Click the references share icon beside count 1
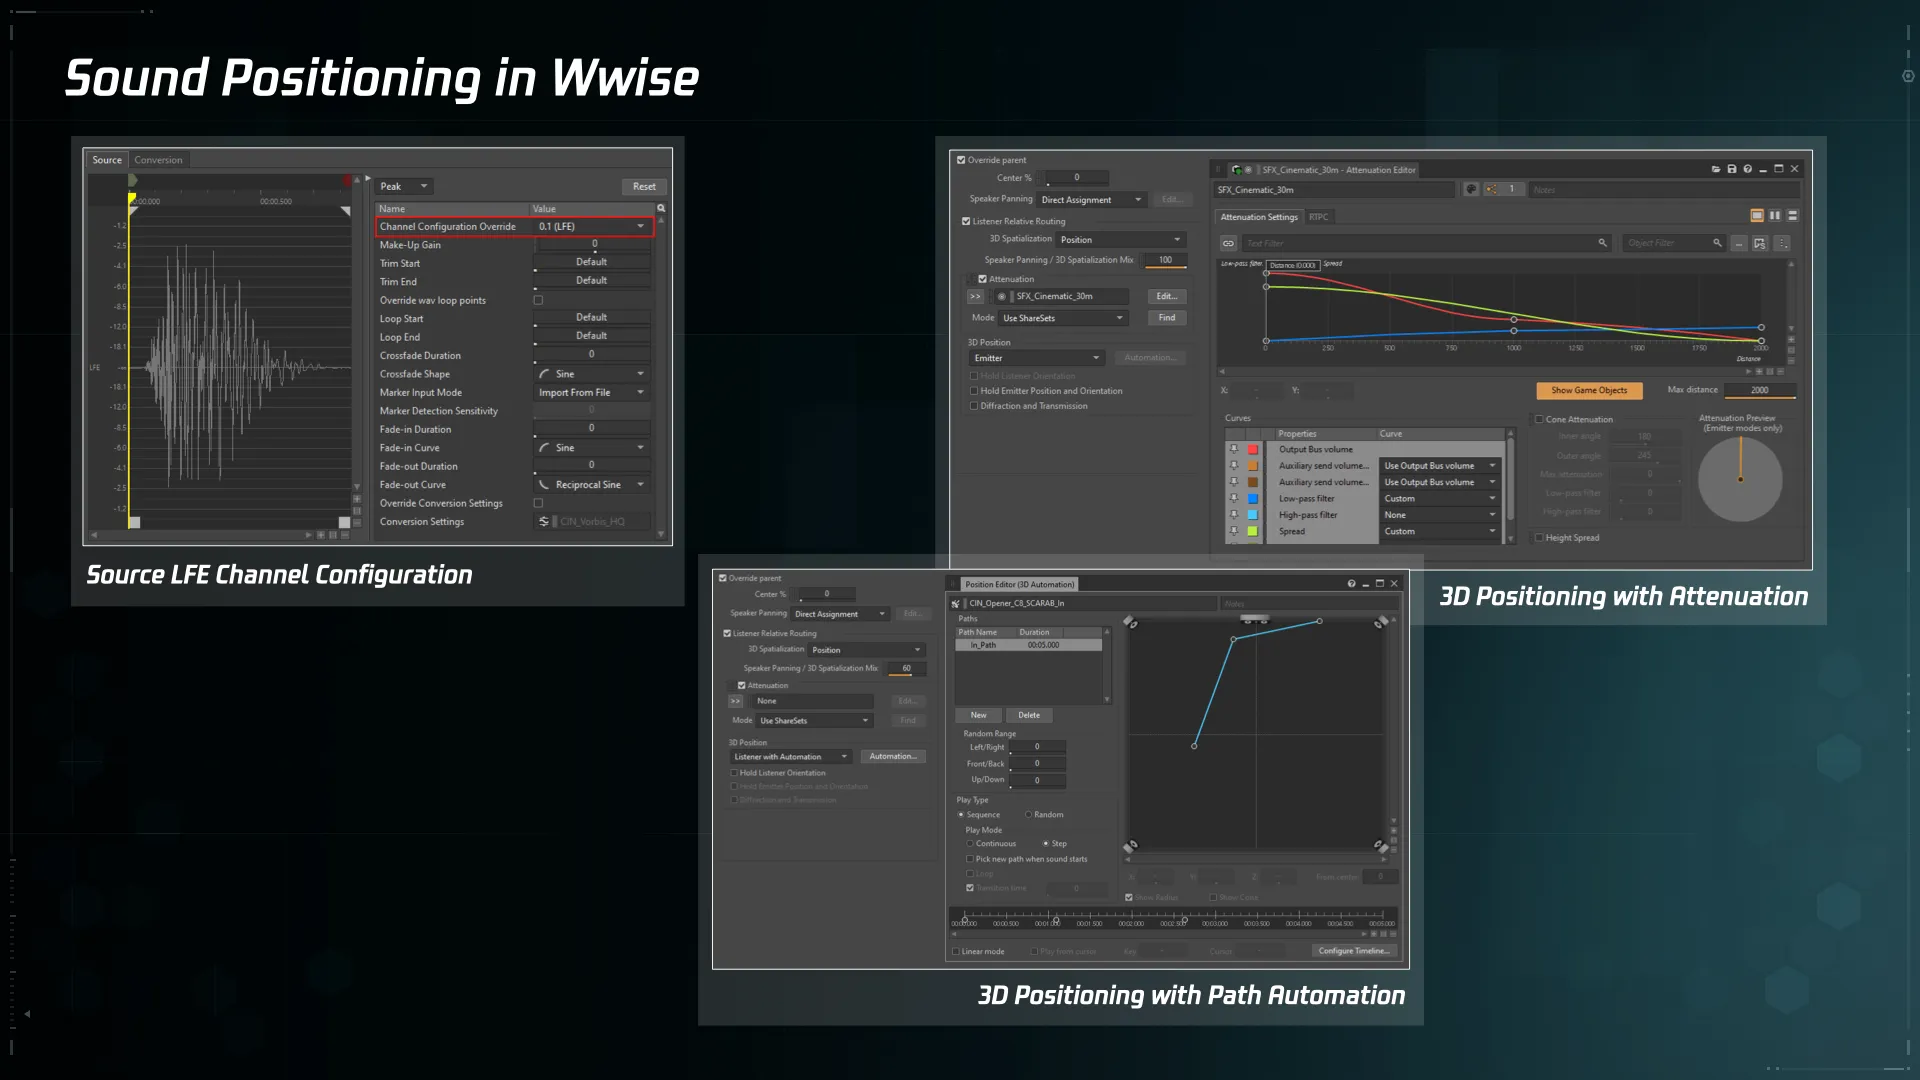Image resolution: width=1920 pixels, height=1080 pixels. tap(1492, 189)
